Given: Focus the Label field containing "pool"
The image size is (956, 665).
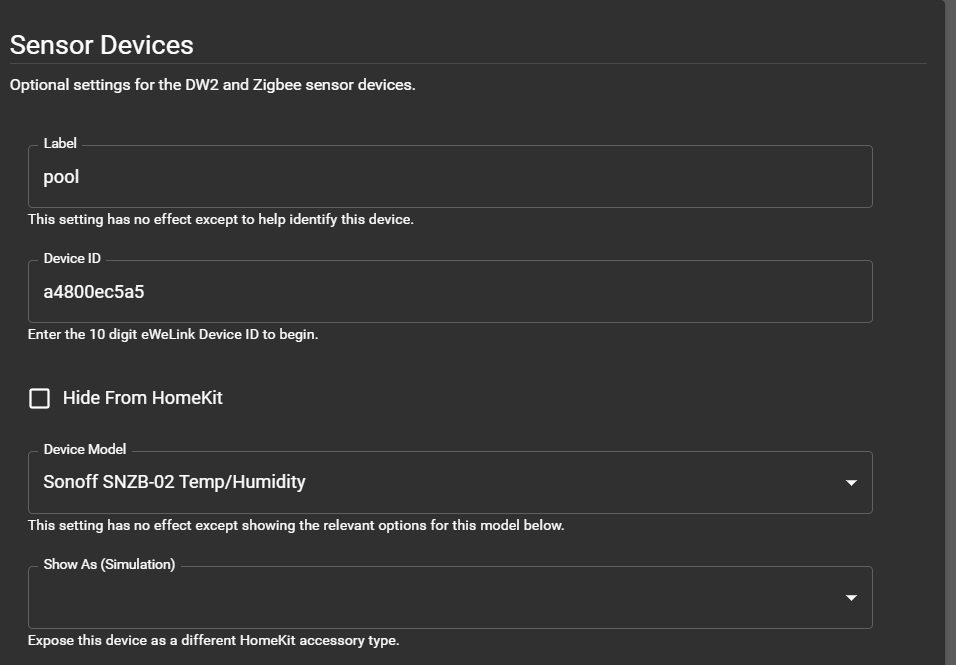Looking at the screenshot, I should 450,177.
